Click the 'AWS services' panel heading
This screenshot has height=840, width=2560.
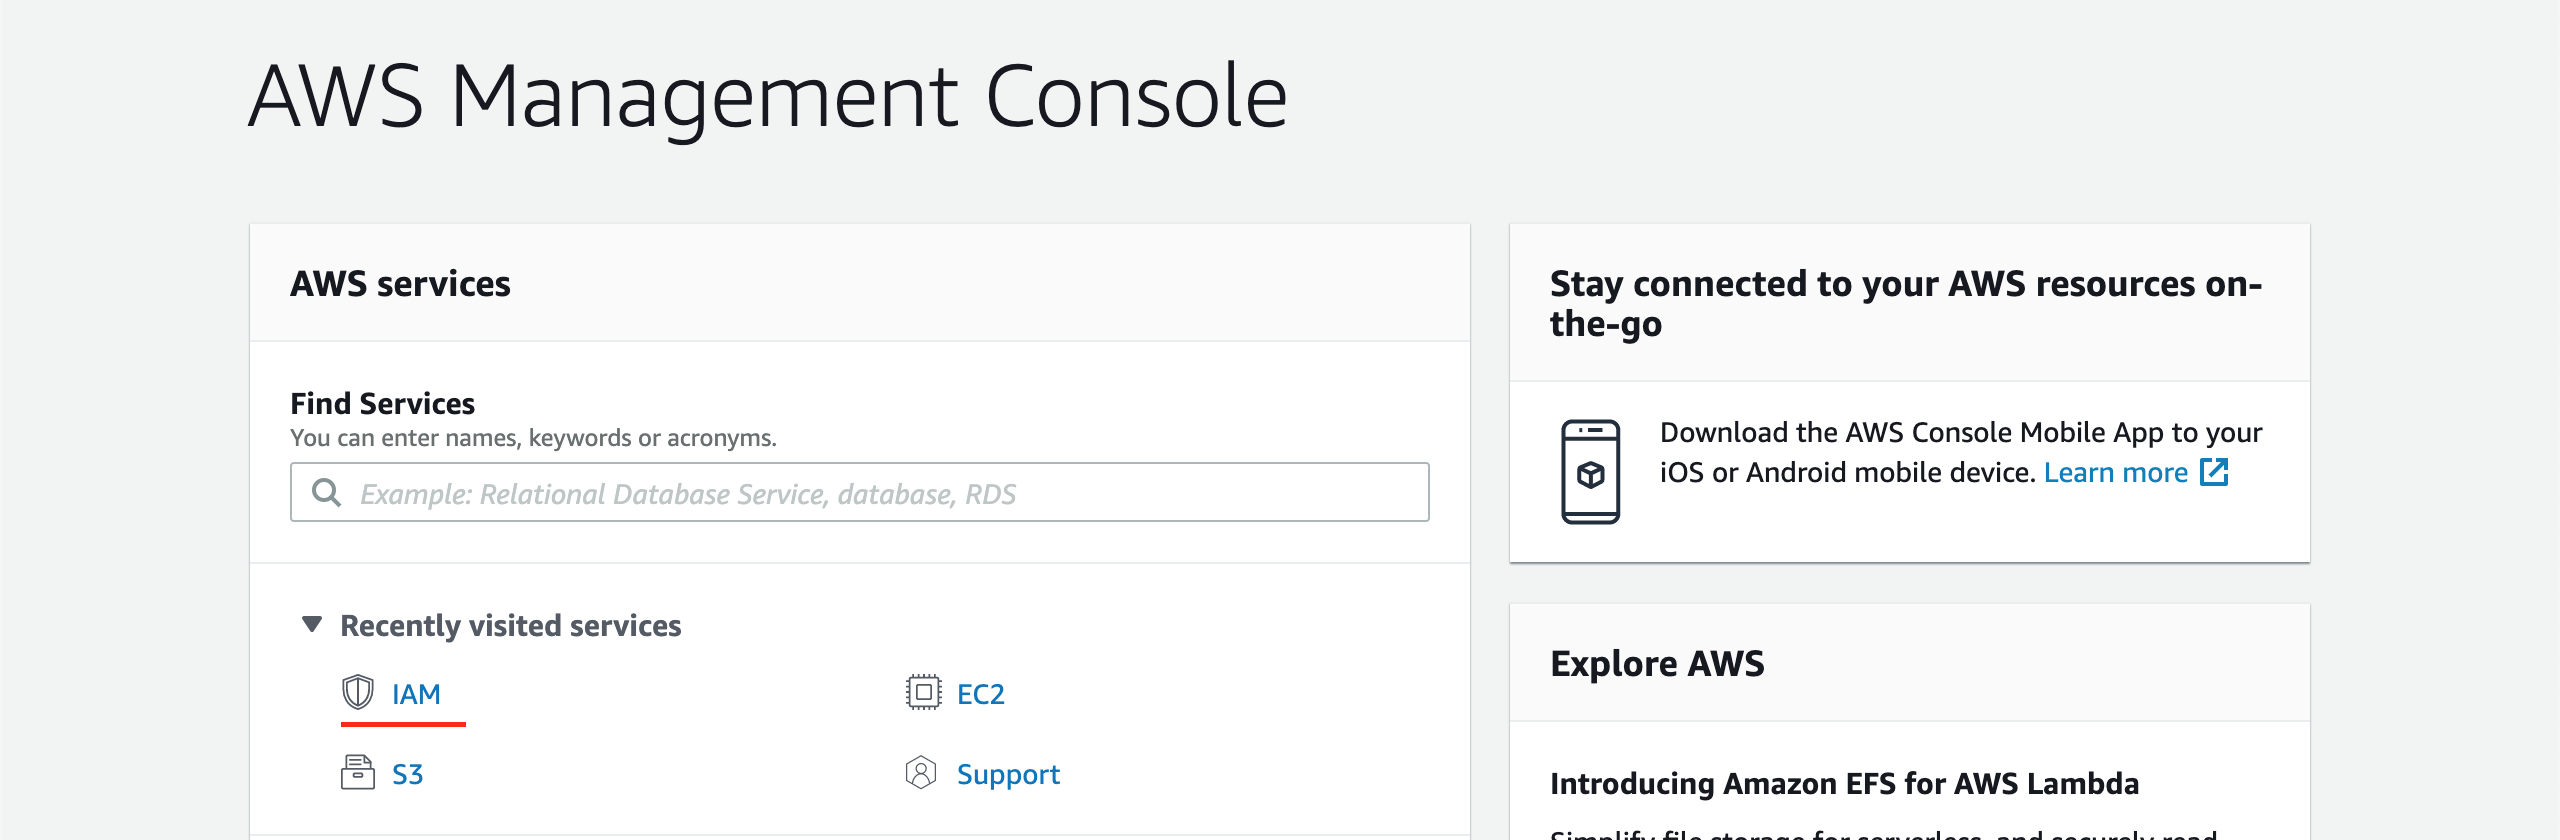tap(400, 284)
